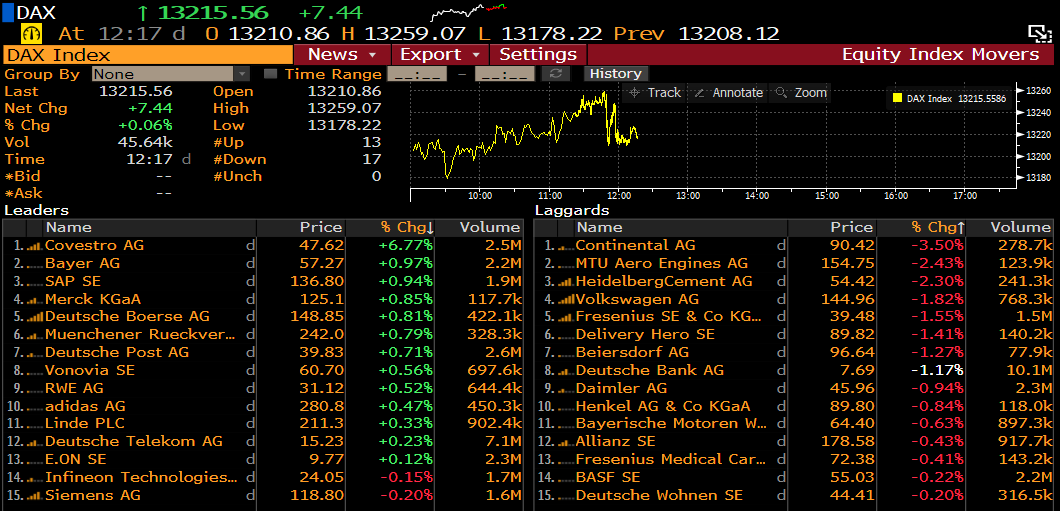Click the bar-chart icon beside Deutsche Bank AG
The height and width of the screenshot is (511, 1060).
pyautogui.click(x=565, y=370)
